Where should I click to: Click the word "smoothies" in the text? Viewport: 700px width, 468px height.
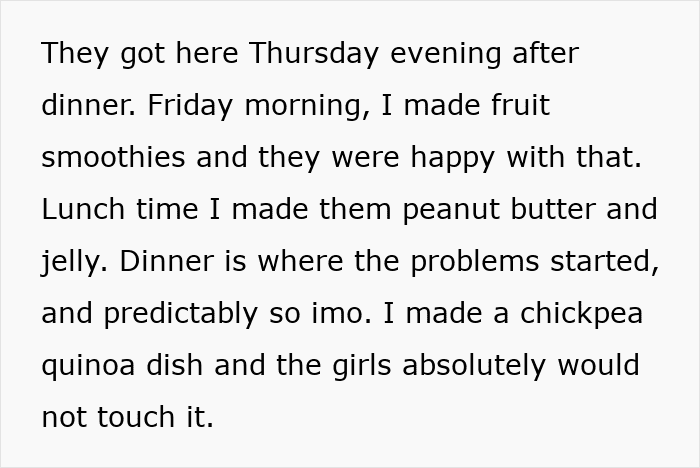tap(113, 157)
